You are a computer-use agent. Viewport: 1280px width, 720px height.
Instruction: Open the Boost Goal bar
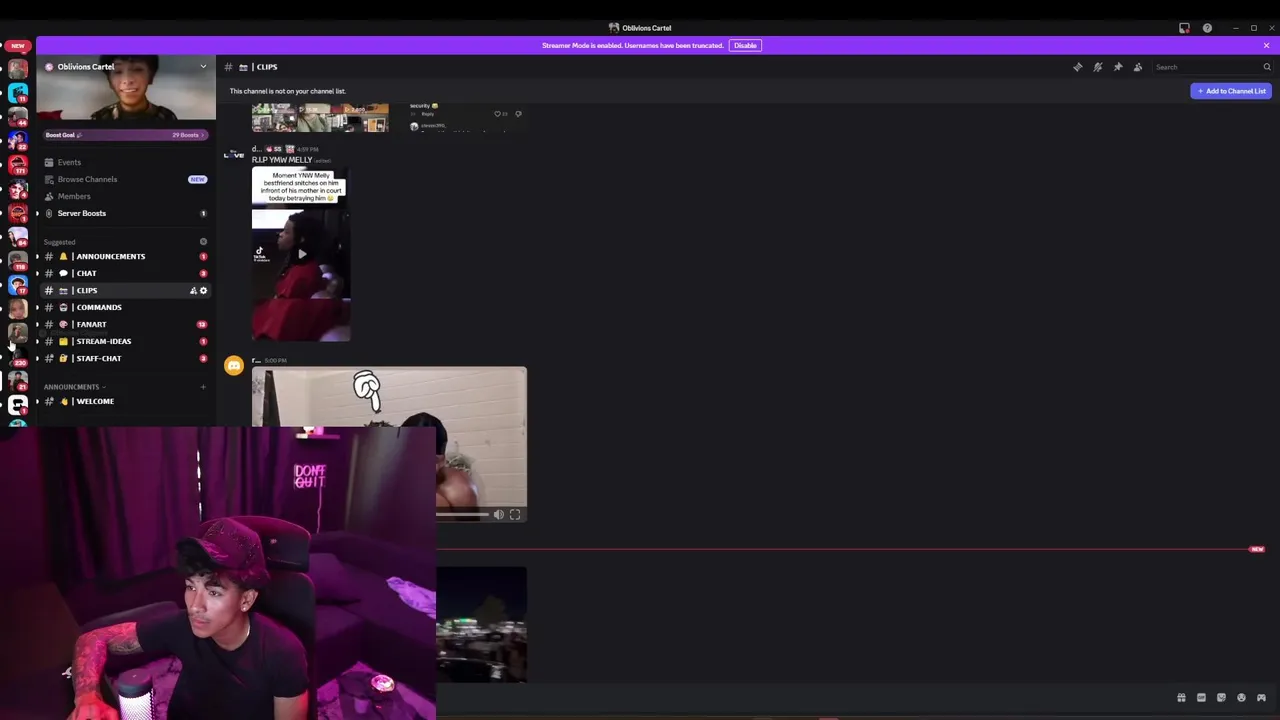(125, 135)
